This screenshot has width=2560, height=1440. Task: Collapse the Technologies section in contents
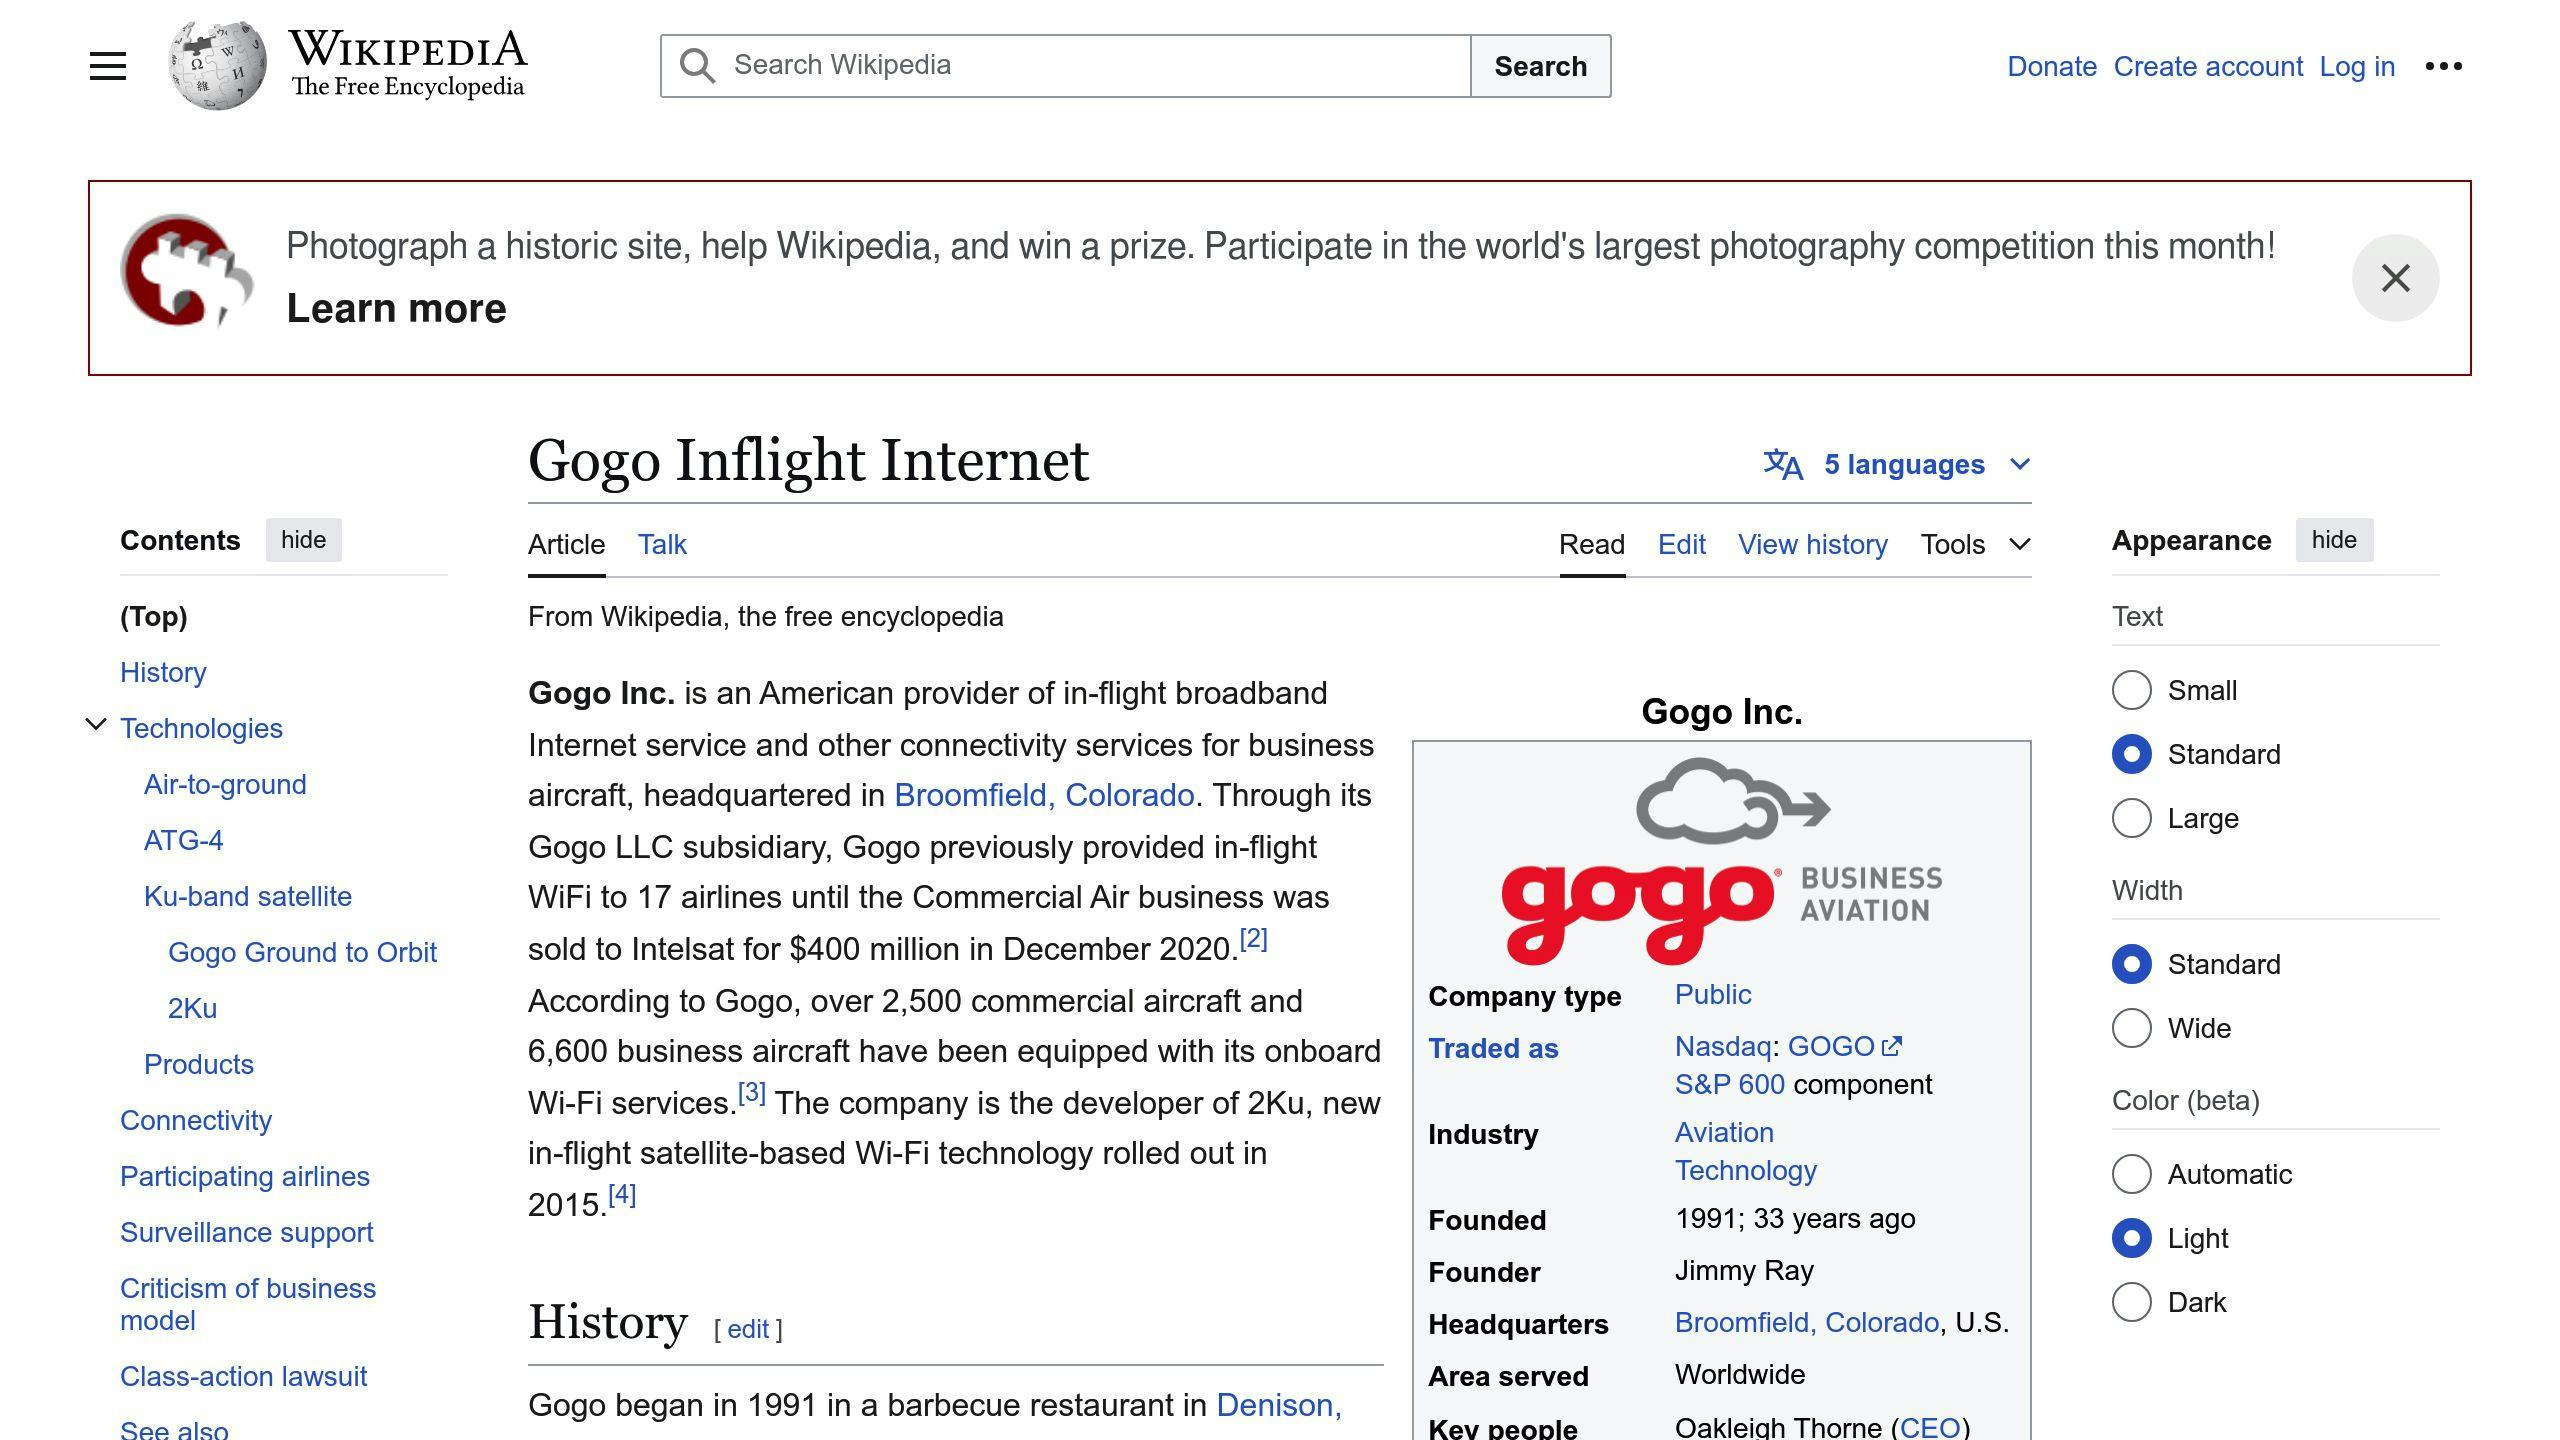[x=96, y=724]
